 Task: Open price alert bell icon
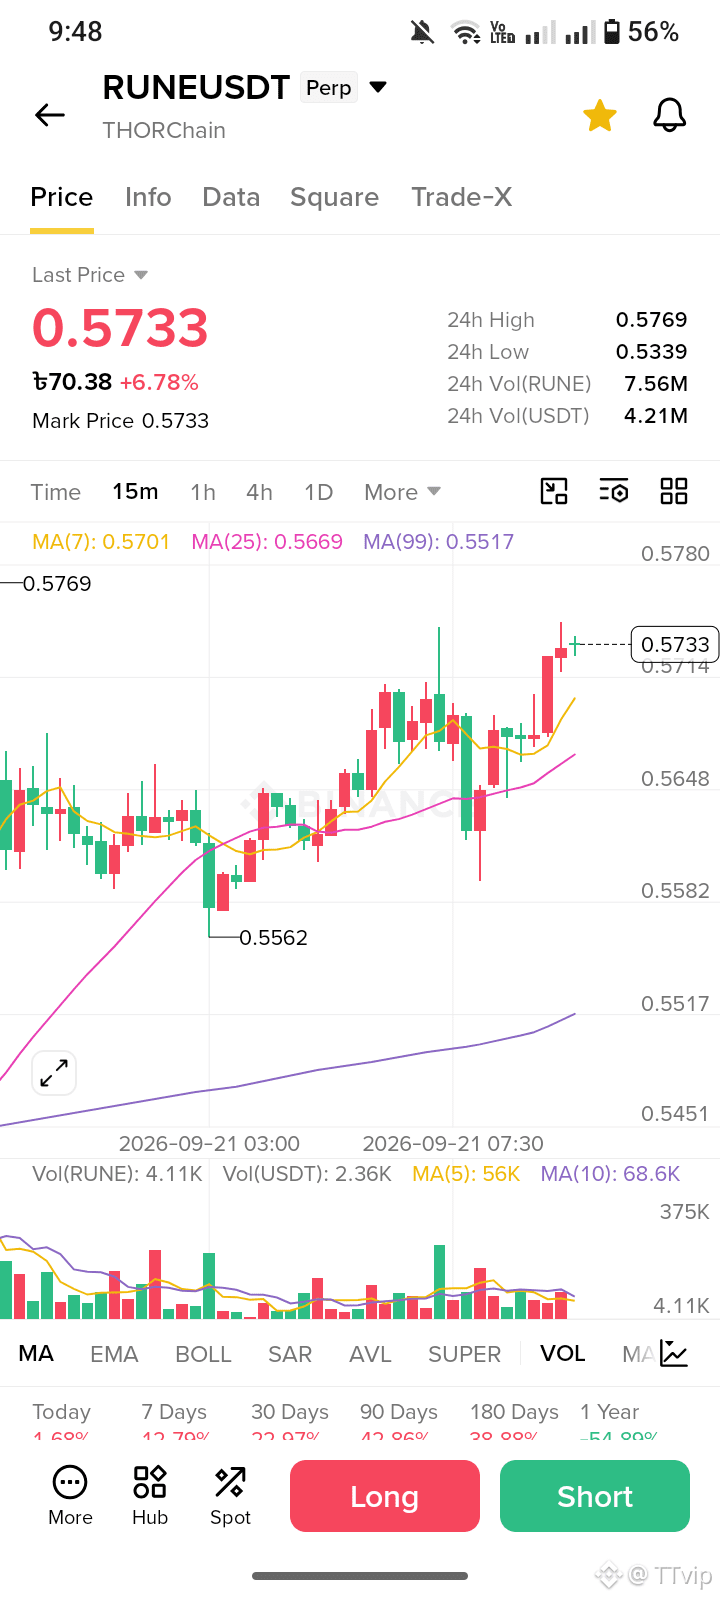tap(670, 115)
